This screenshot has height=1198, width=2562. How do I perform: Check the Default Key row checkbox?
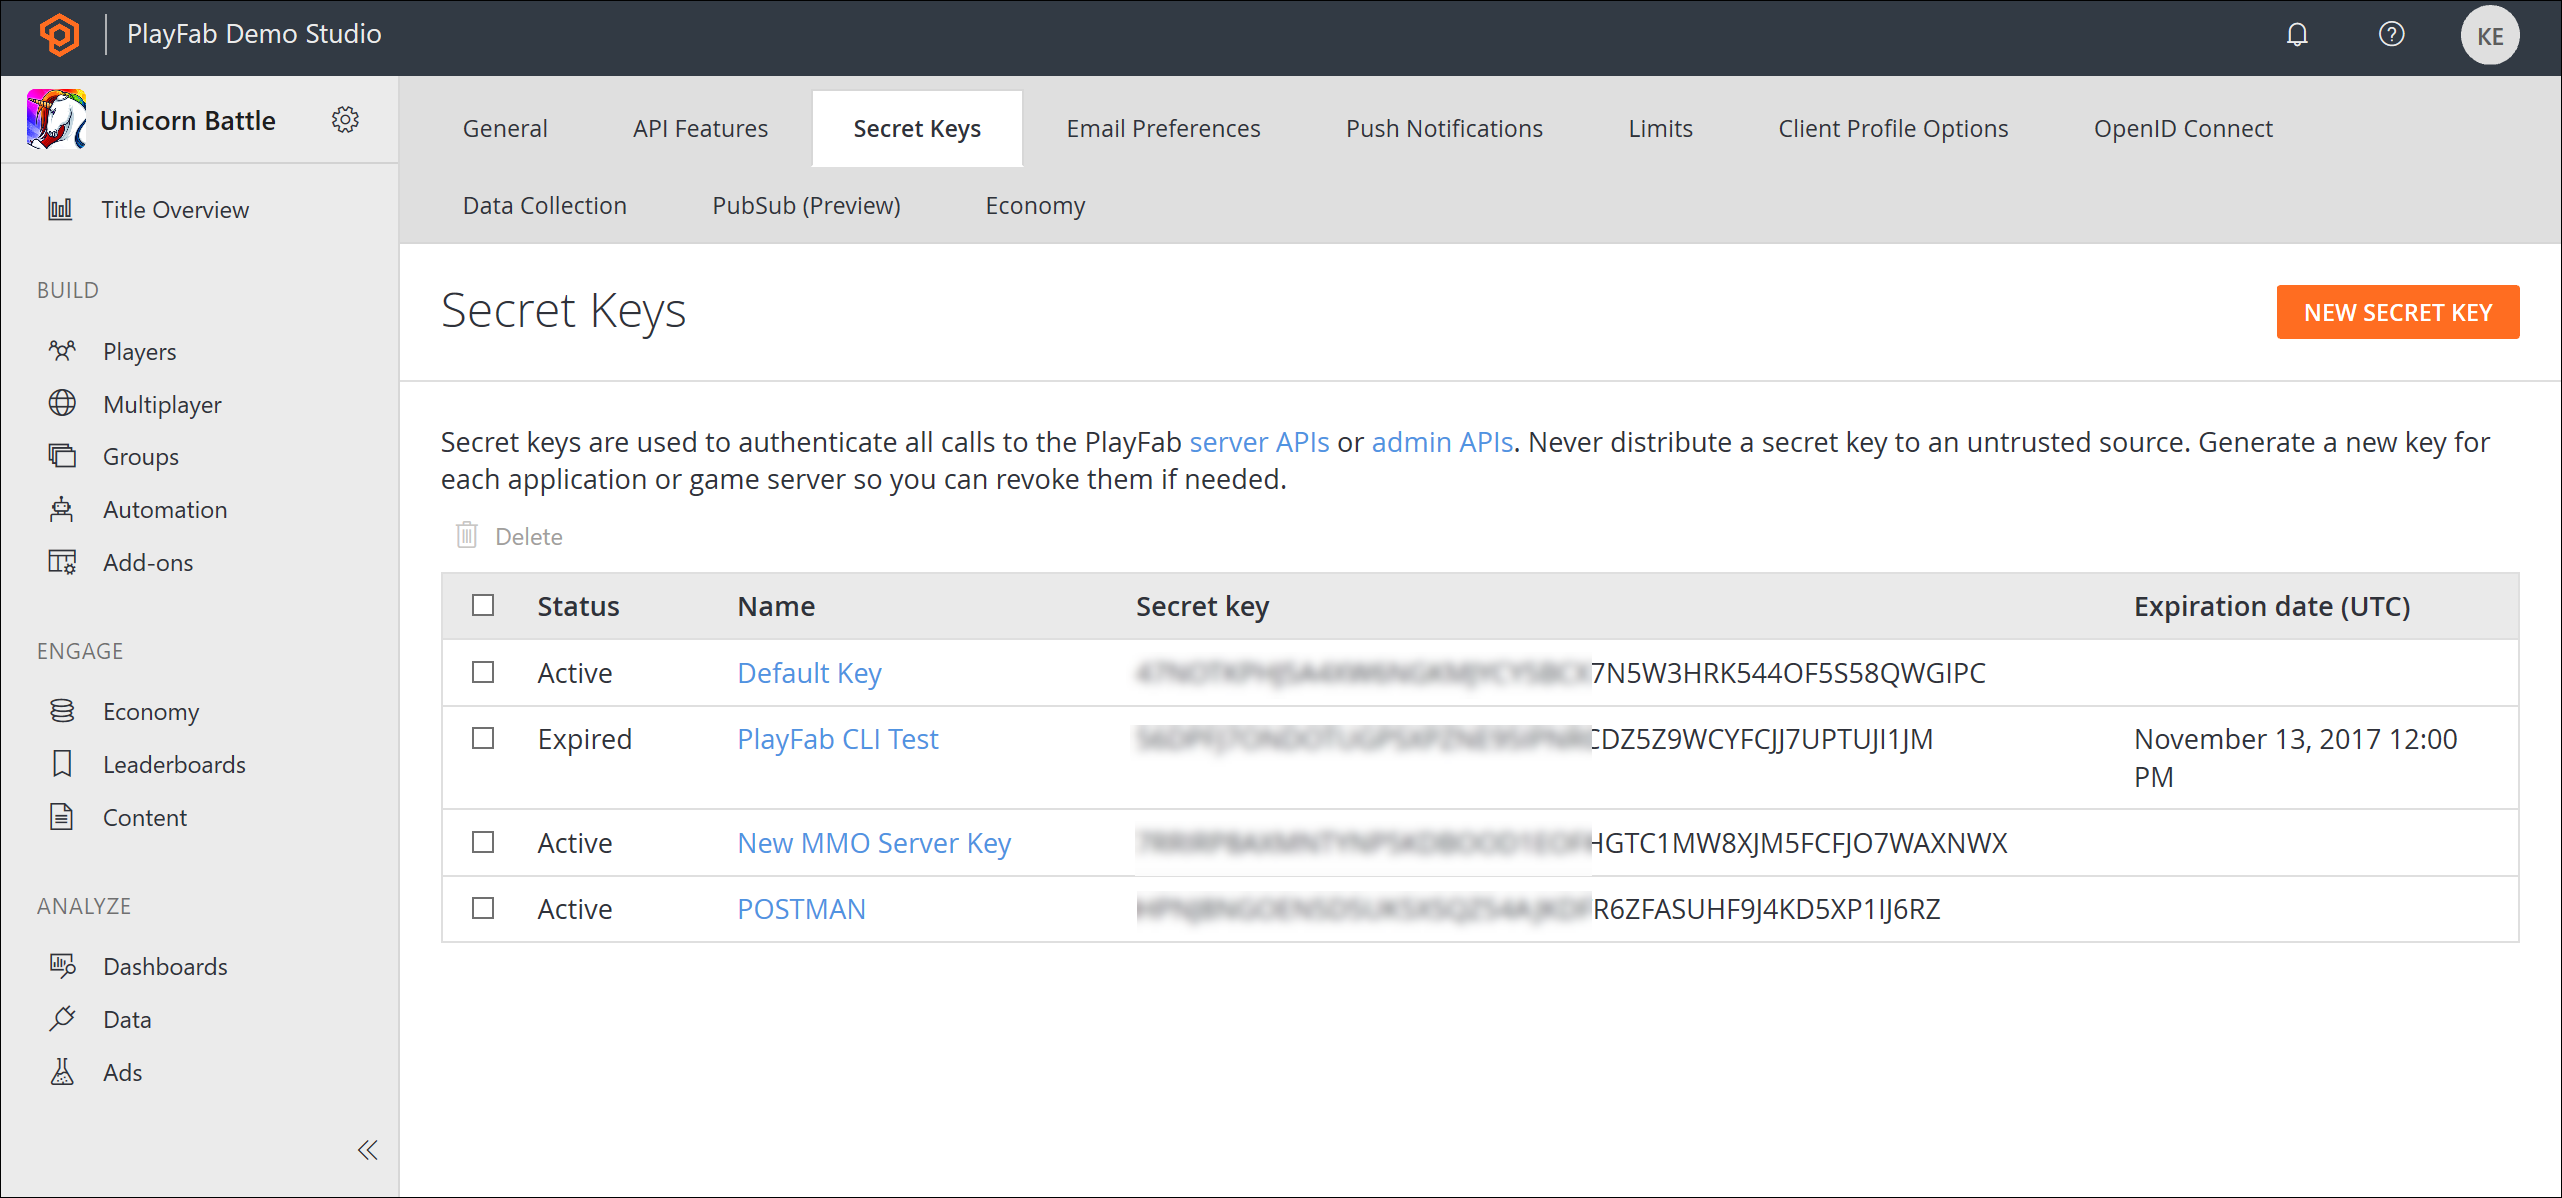483,672
